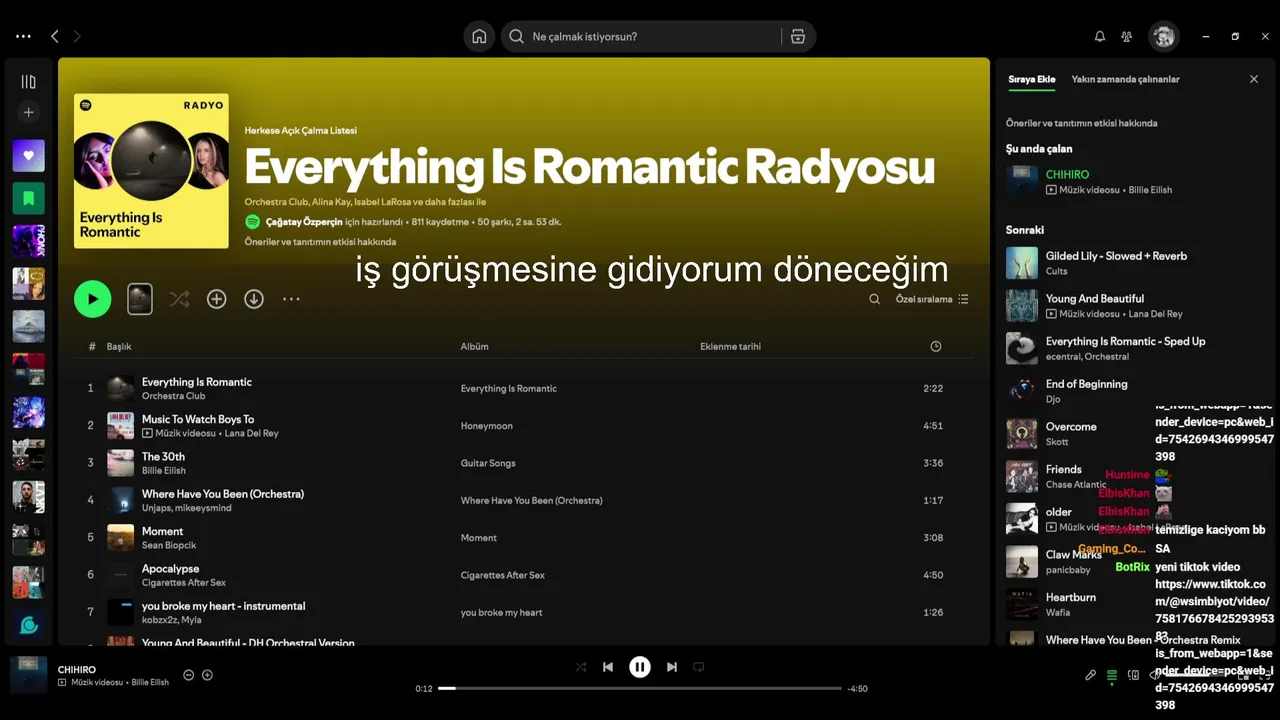Open the profile avatar menu
Screen dimensions: 1280x720
1164,36
